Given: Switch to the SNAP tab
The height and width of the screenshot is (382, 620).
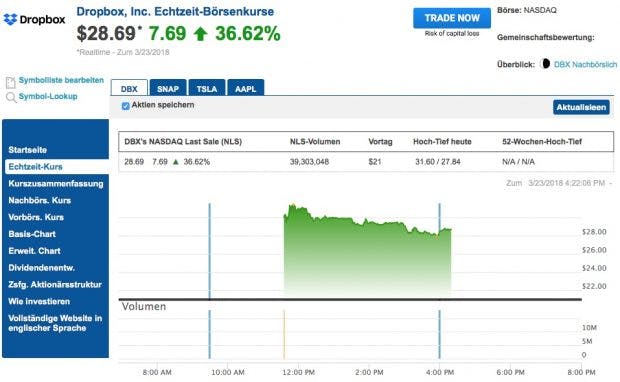Looking at the screenshot, I should (168, 88).
